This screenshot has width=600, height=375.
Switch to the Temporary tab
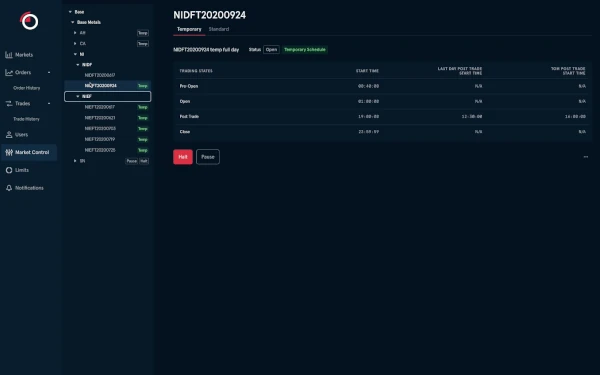tap(189, 29)
